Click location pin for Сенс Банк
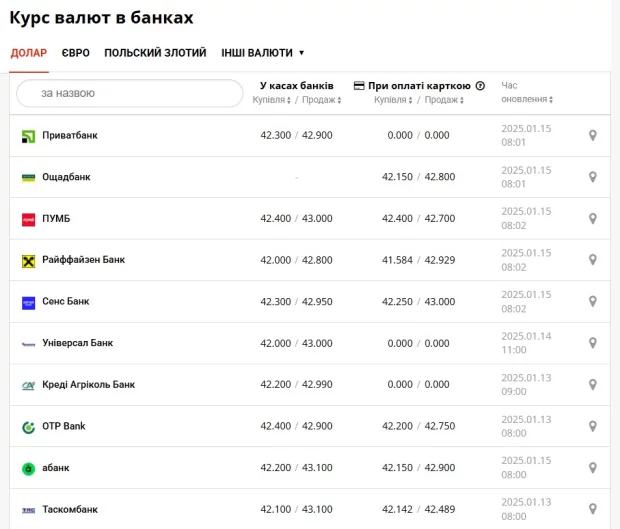The image size is (620, 529). coord(592,301)
